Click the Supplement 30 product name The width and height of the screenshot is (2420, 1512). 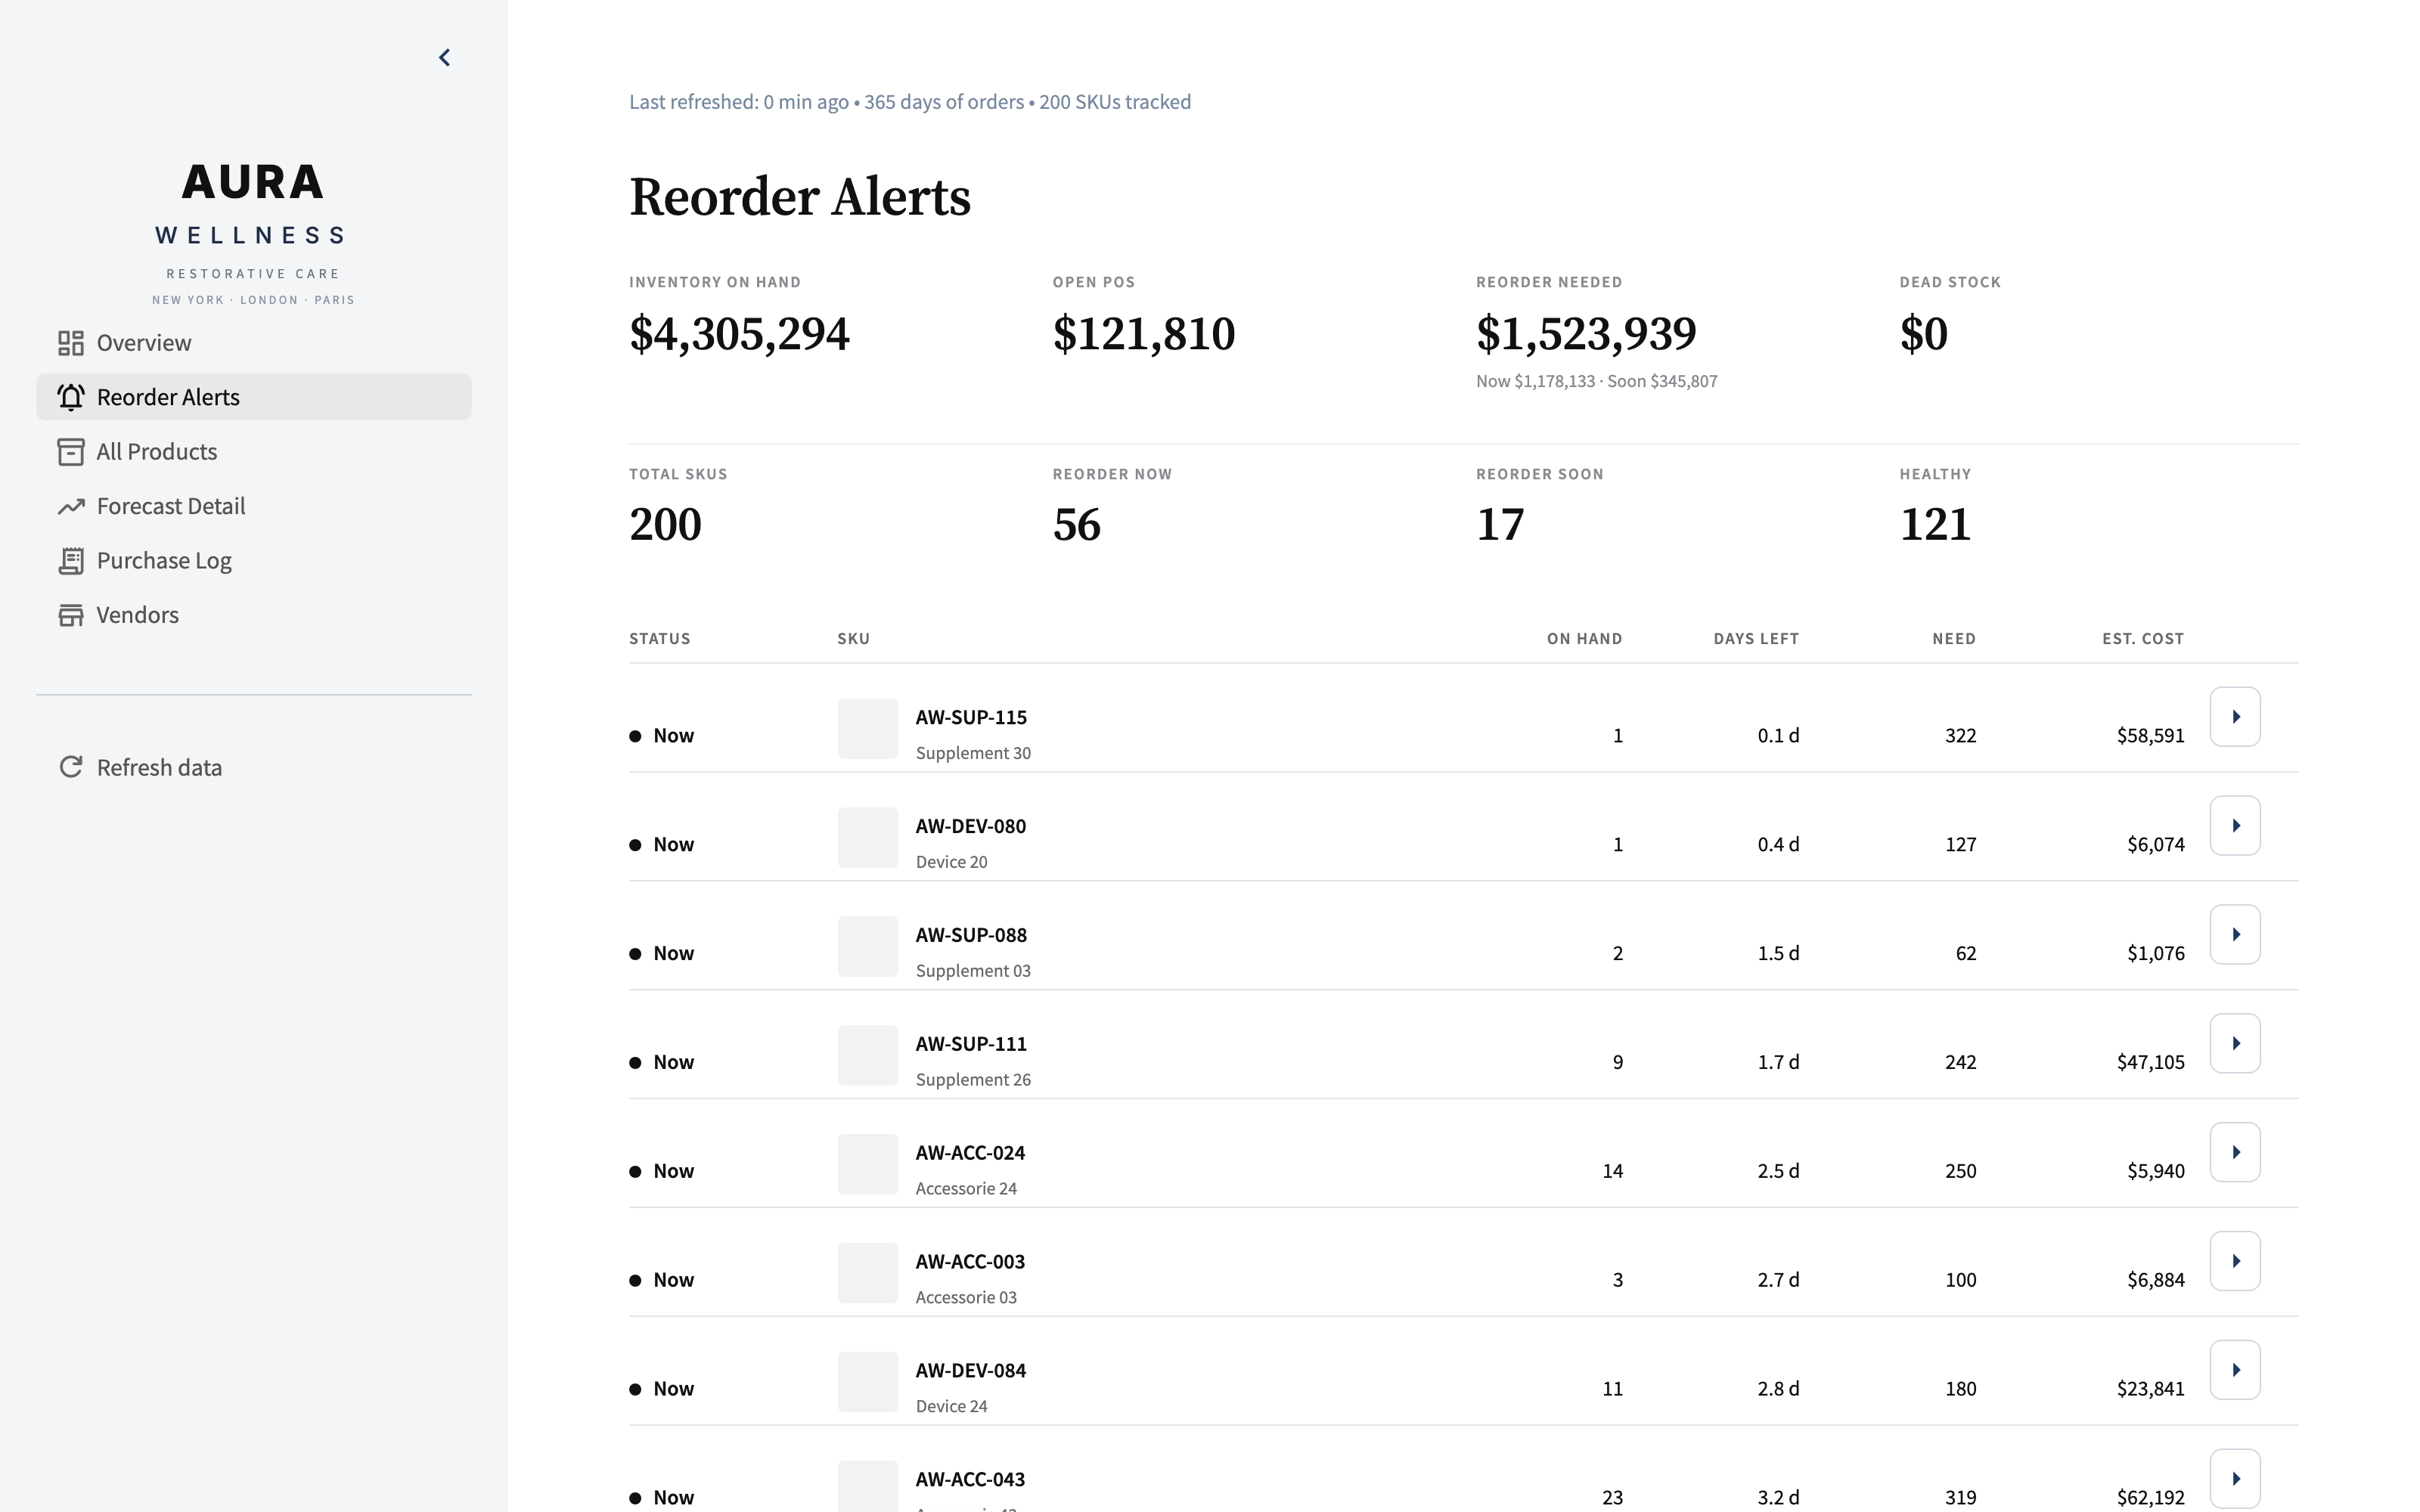tap(973, 754)
